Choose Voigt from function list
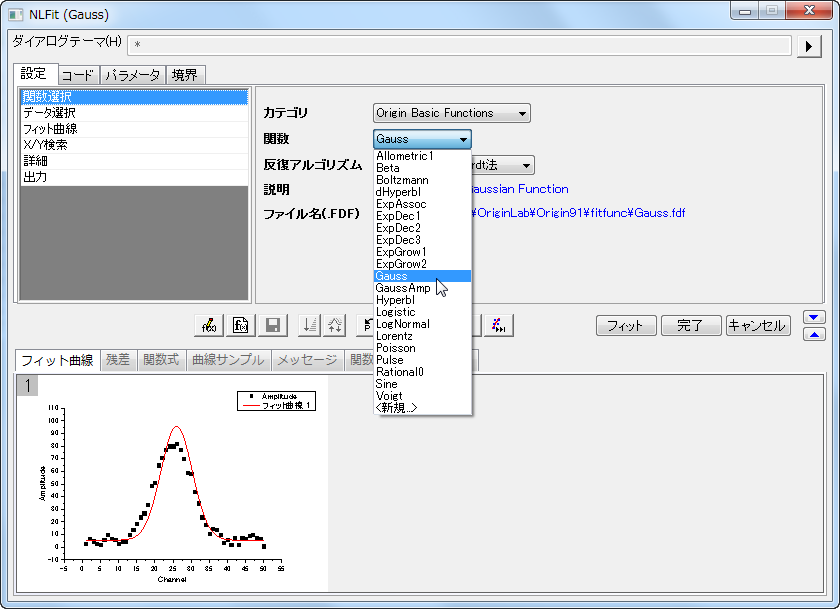This screenshot has width=840, height=609. point(422,396)
